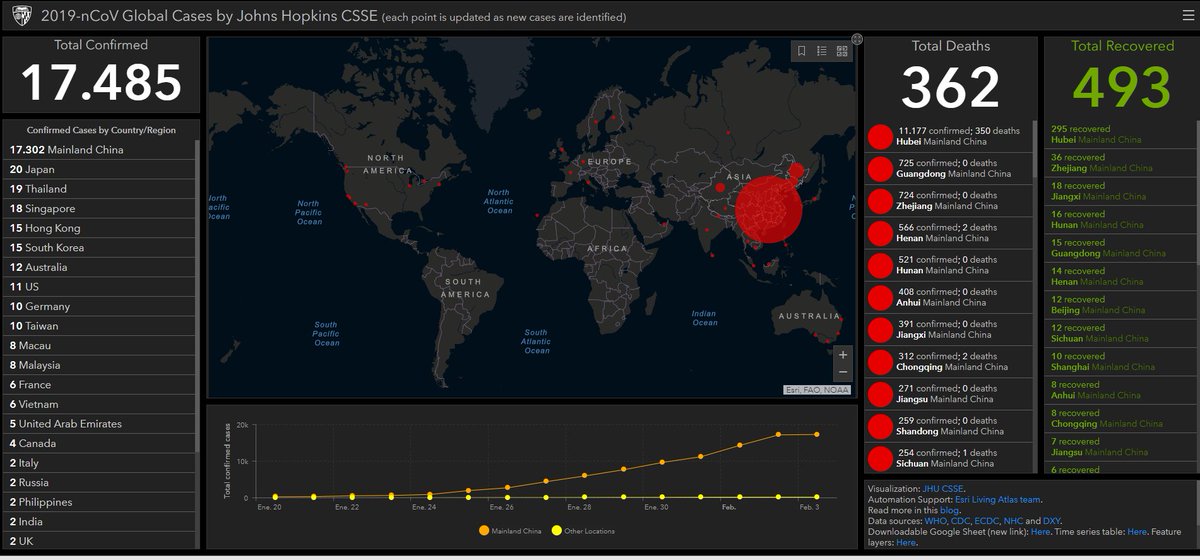Image resolution: width=1200 pixels, height=560 pixels.
Task: Select Germany in the country list
Action: click(98, 306)
